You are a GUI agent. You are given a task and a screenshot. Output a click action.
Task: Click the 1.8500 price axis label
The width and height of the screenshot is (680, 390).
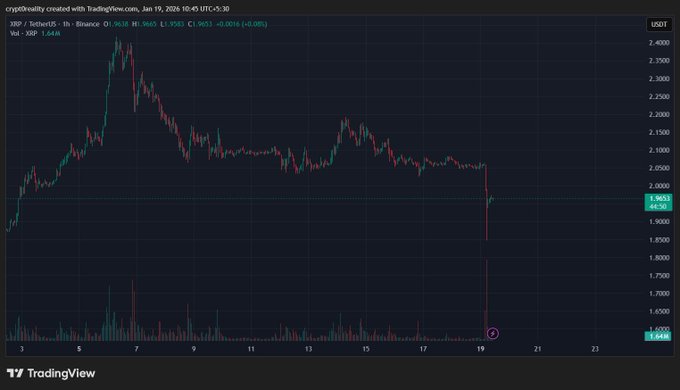(x=659, y=239)
